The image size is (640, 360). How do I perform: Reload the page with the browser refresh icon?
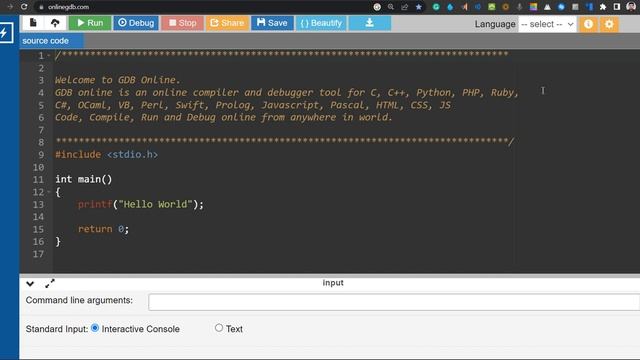pyautogui.click(x=24, y=7)
